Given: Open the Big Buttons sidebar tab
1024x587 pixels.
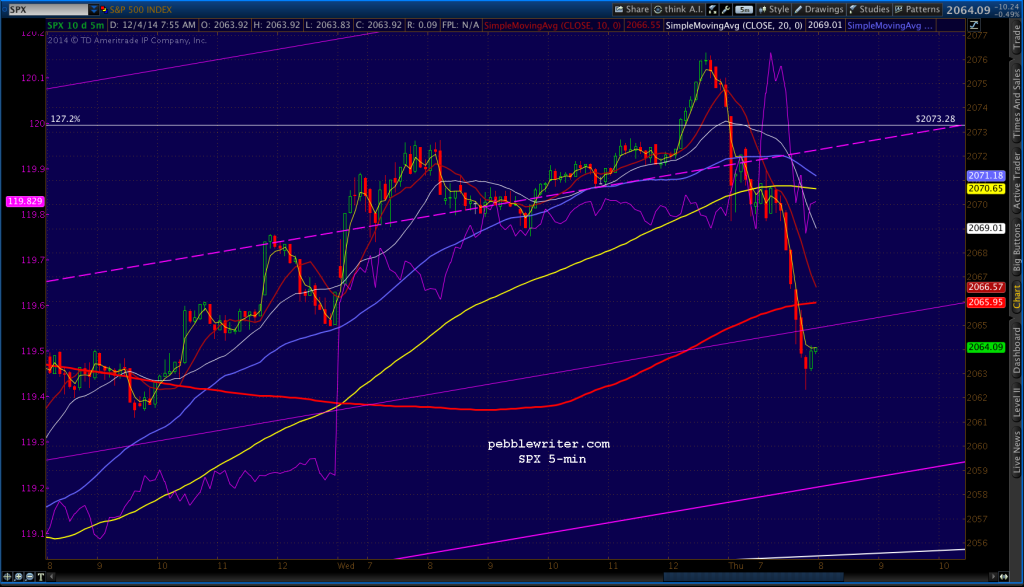Looking at the screenshot, I should tap(1016, 247).
